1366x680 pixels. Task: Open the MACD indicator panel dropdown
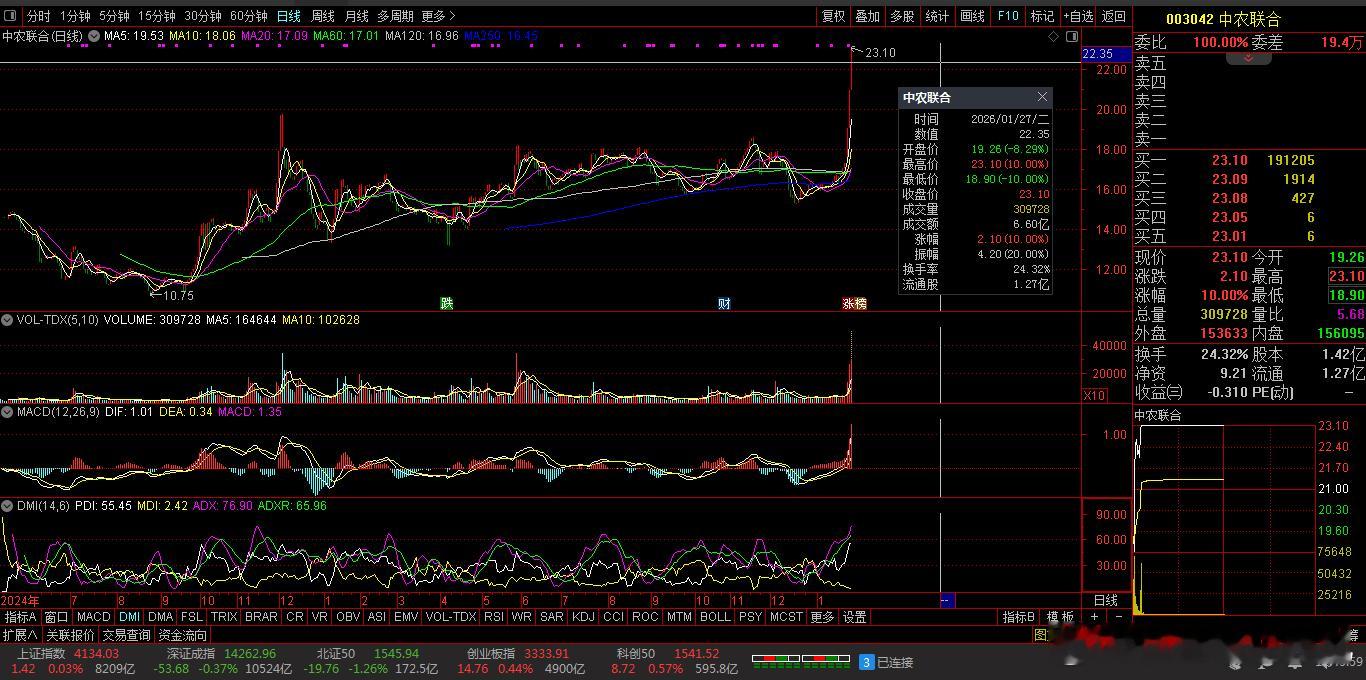click(x=7, y=412)
